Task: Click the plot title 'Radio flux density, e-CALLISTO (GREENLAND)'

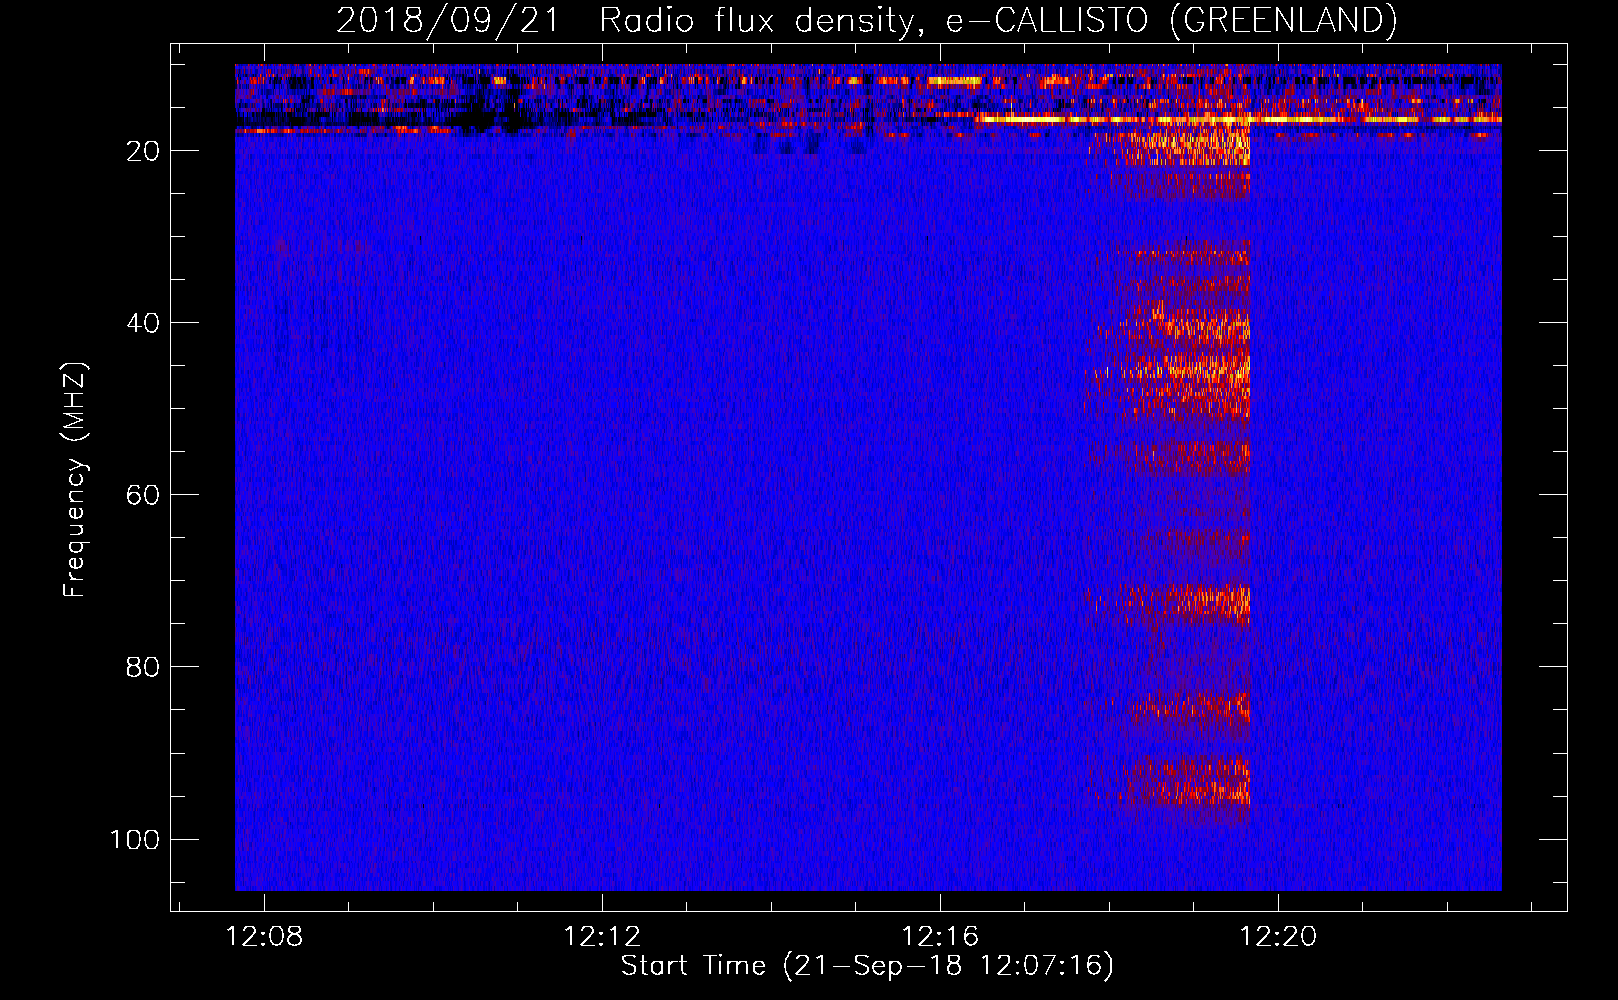Action: (998, 20)
